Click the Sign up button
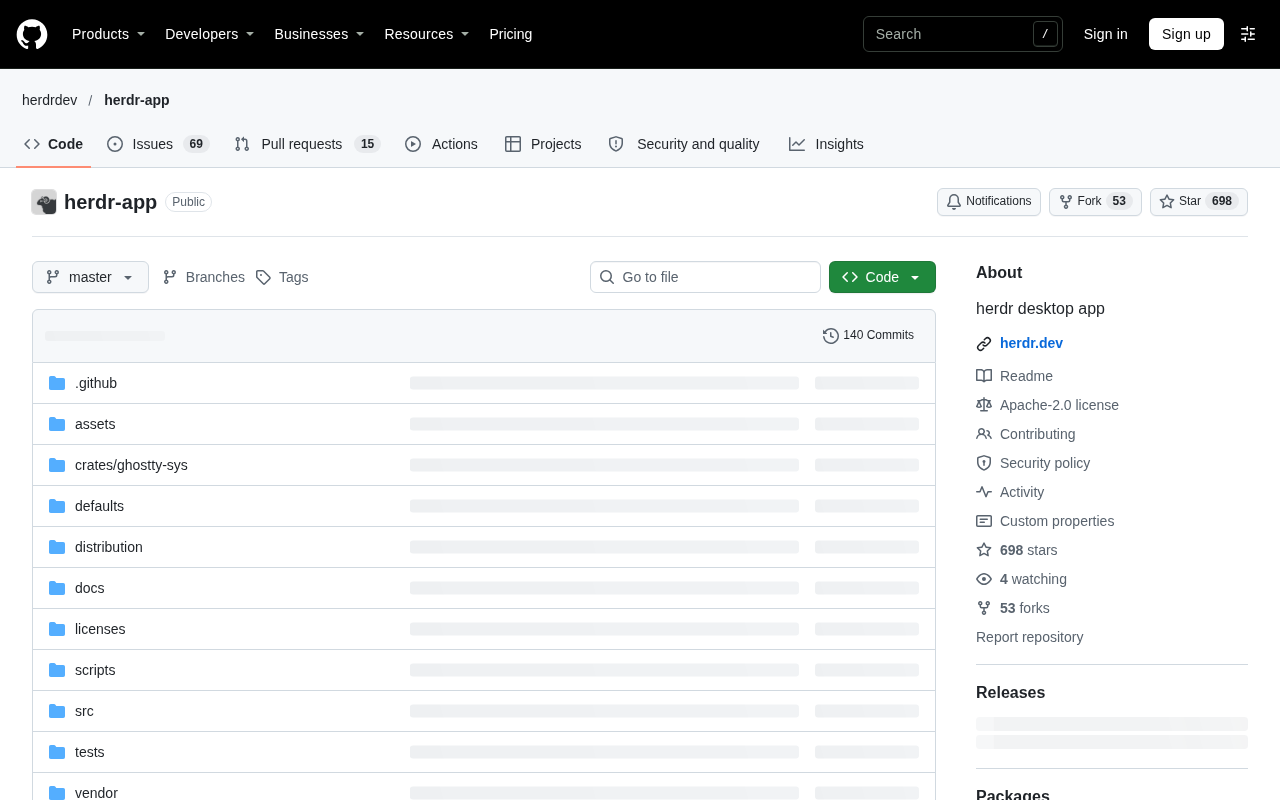Viewport: 1280px width, 800px height. pyautogui.click(x=1186, y=34)
